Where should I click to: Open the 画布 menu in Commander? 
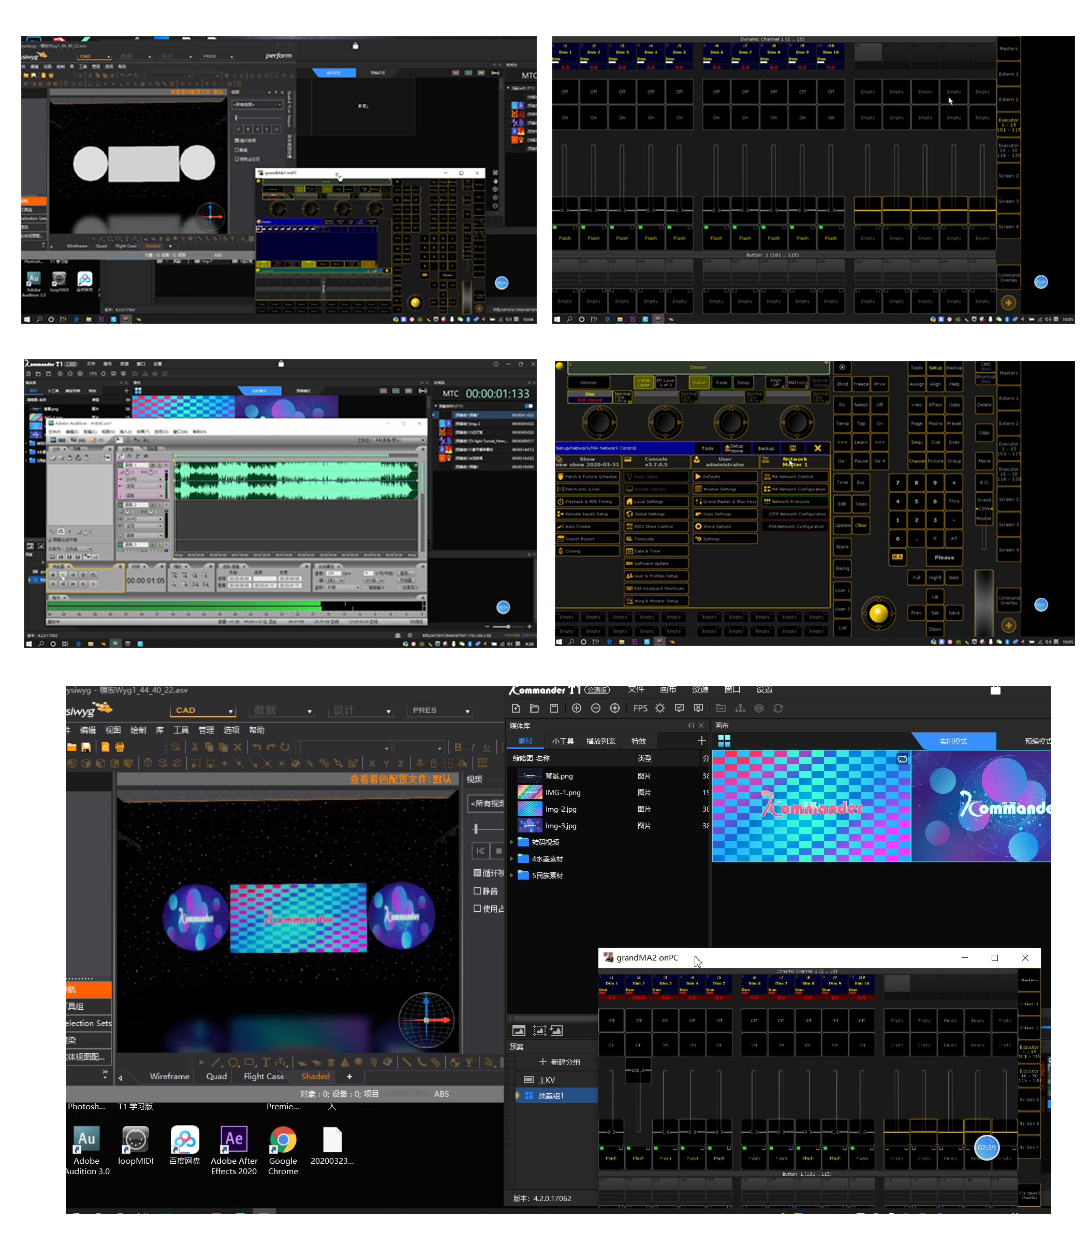click(668, 690)
